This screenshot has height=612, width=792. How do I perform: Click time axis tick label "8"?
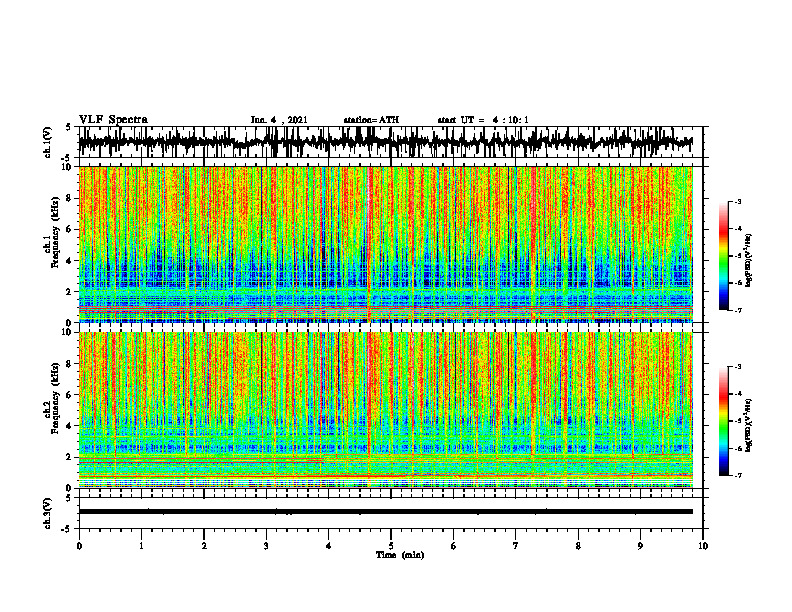(x=578, y=546)
